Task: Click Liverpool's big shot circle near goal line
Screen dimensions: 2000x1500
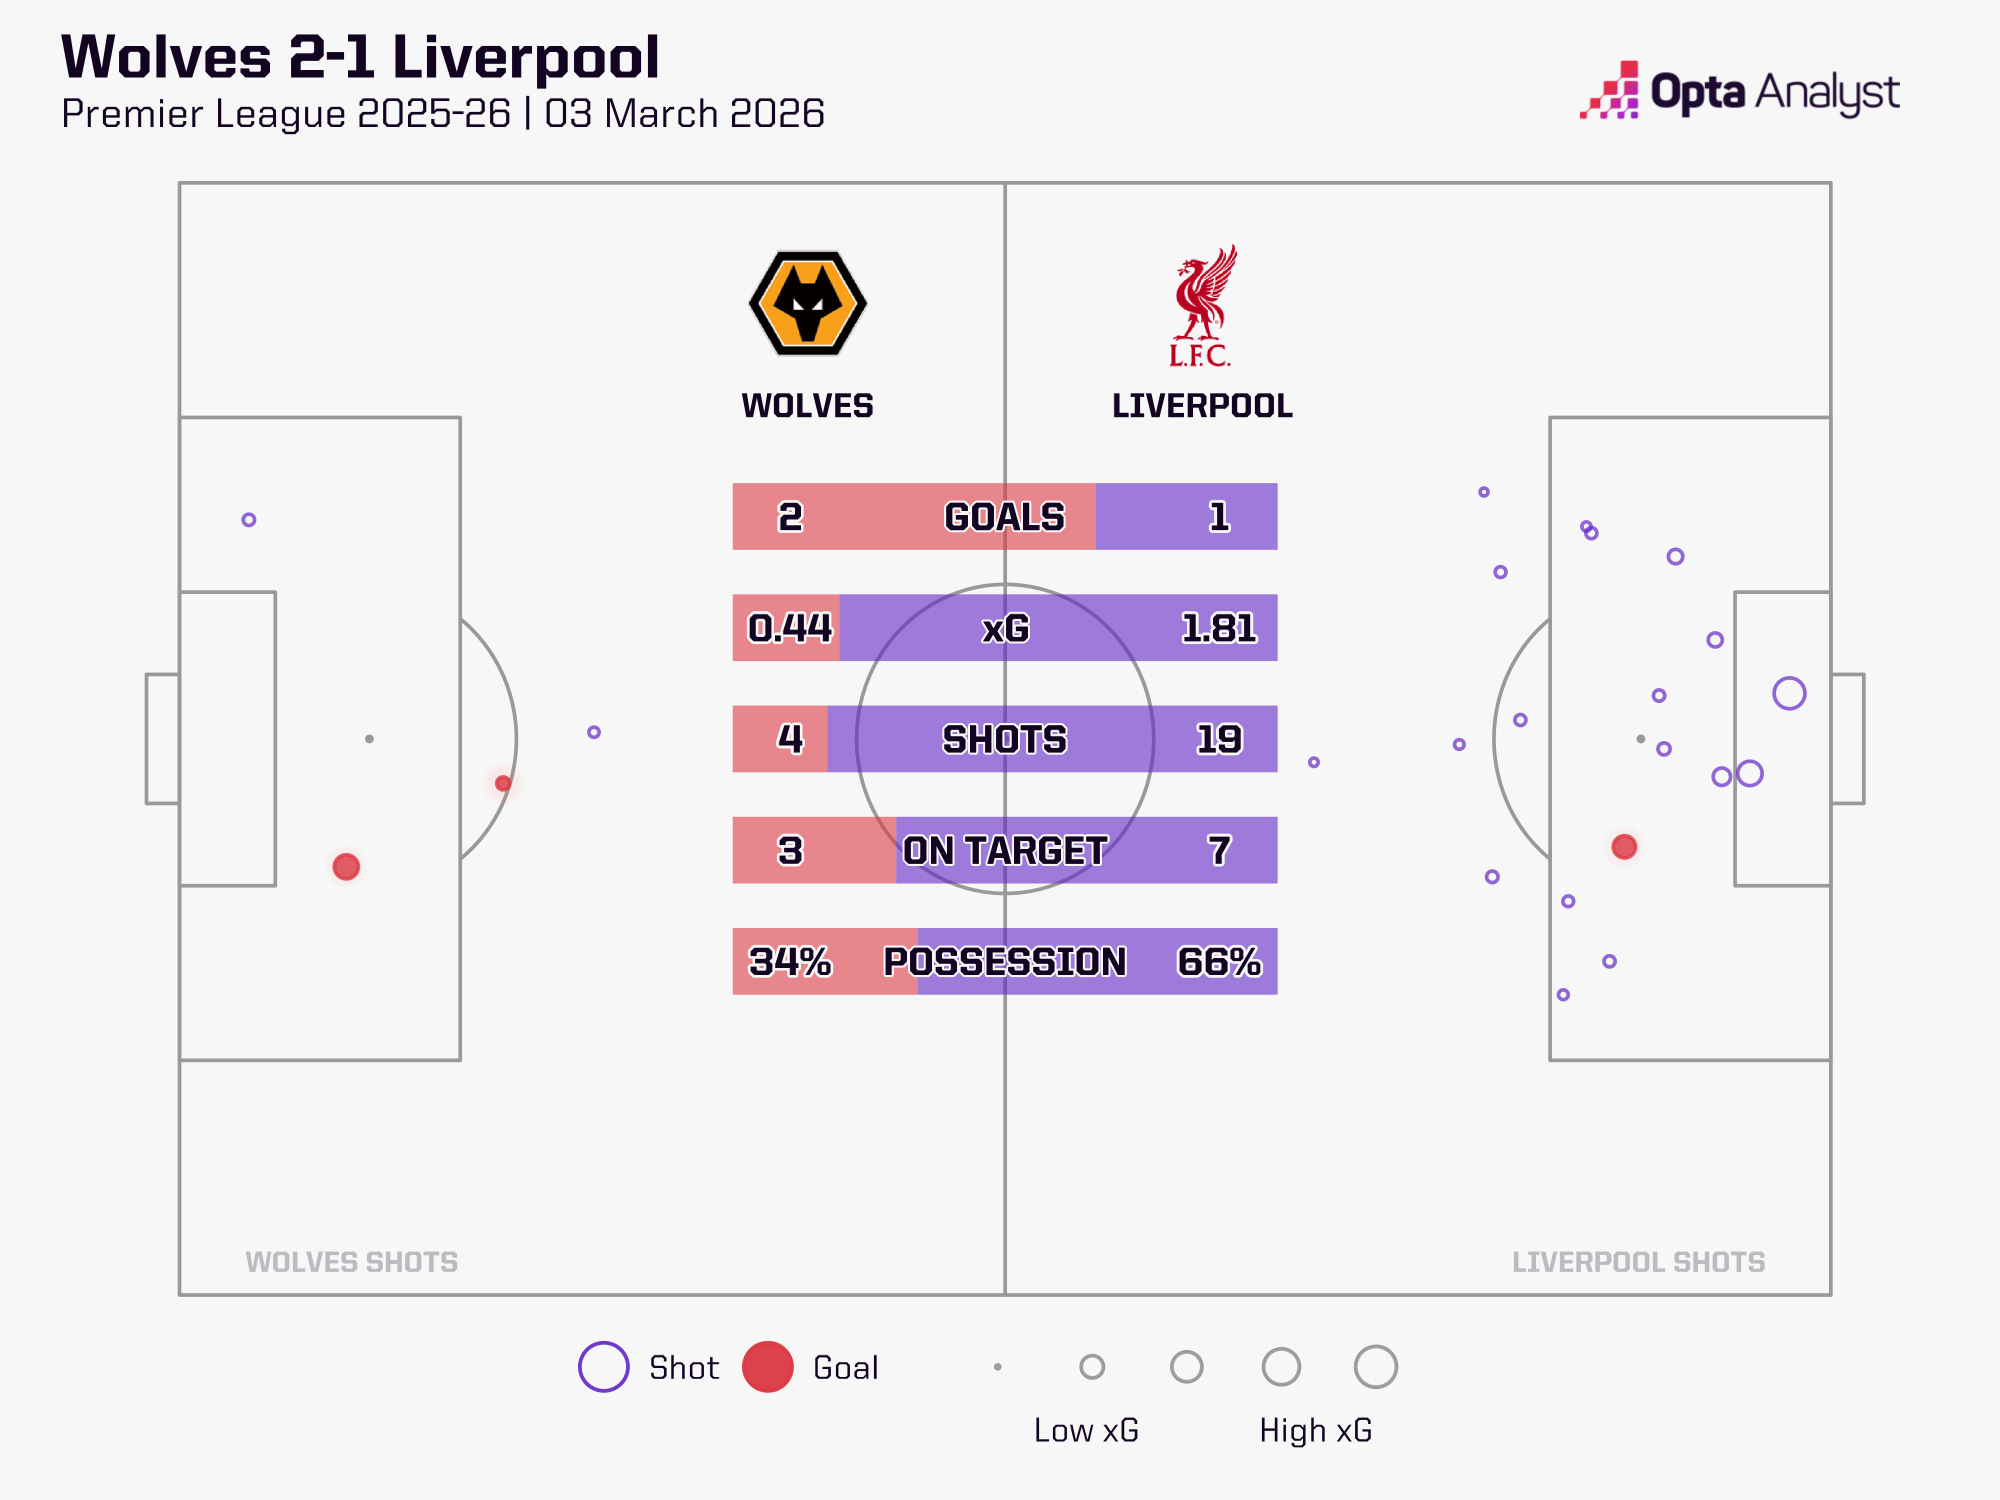Action: point(1789,693)
